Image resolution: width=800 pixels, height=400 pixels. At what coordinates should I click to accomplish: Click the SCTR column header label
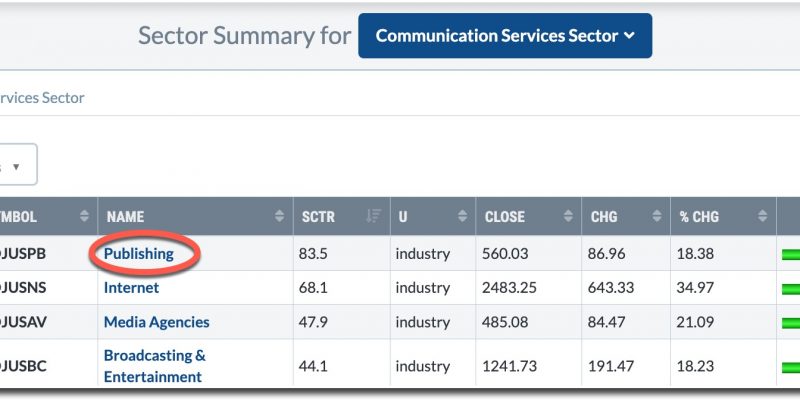coord(321,216)
